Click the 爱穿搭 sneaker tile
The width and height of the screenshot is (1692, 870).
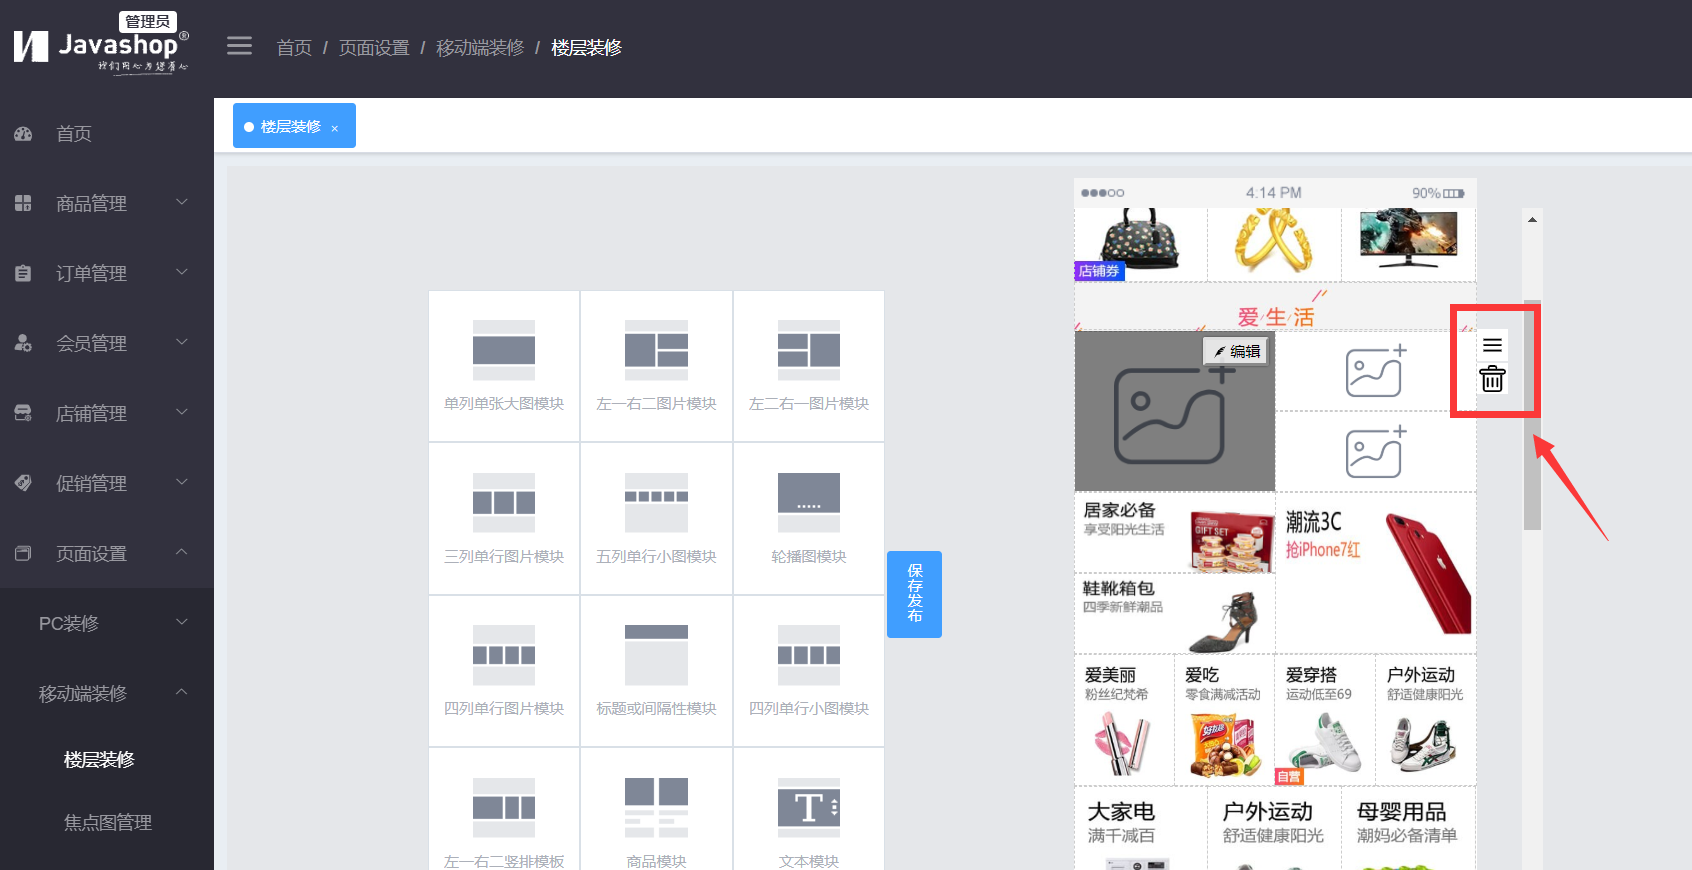[1325, 720]
